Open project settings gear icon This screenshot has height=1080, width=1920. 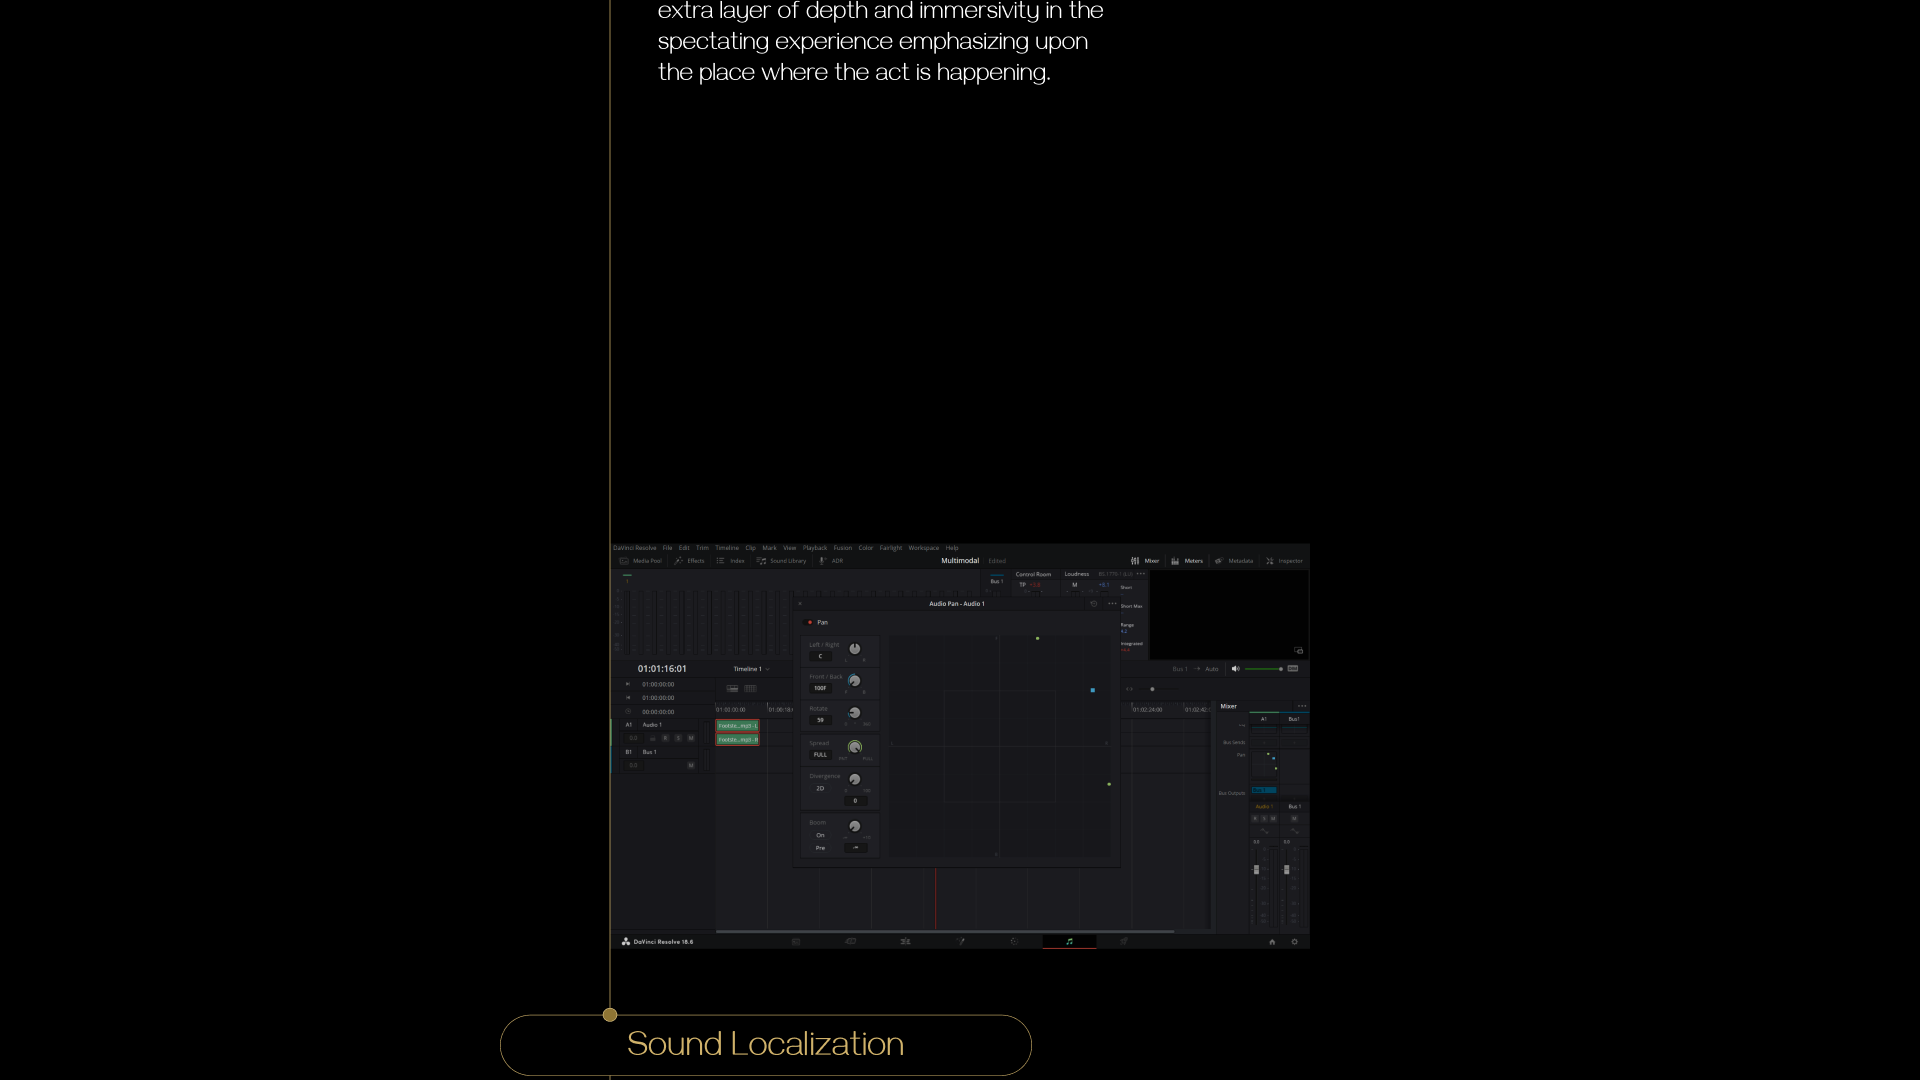tap(1294, 942)
